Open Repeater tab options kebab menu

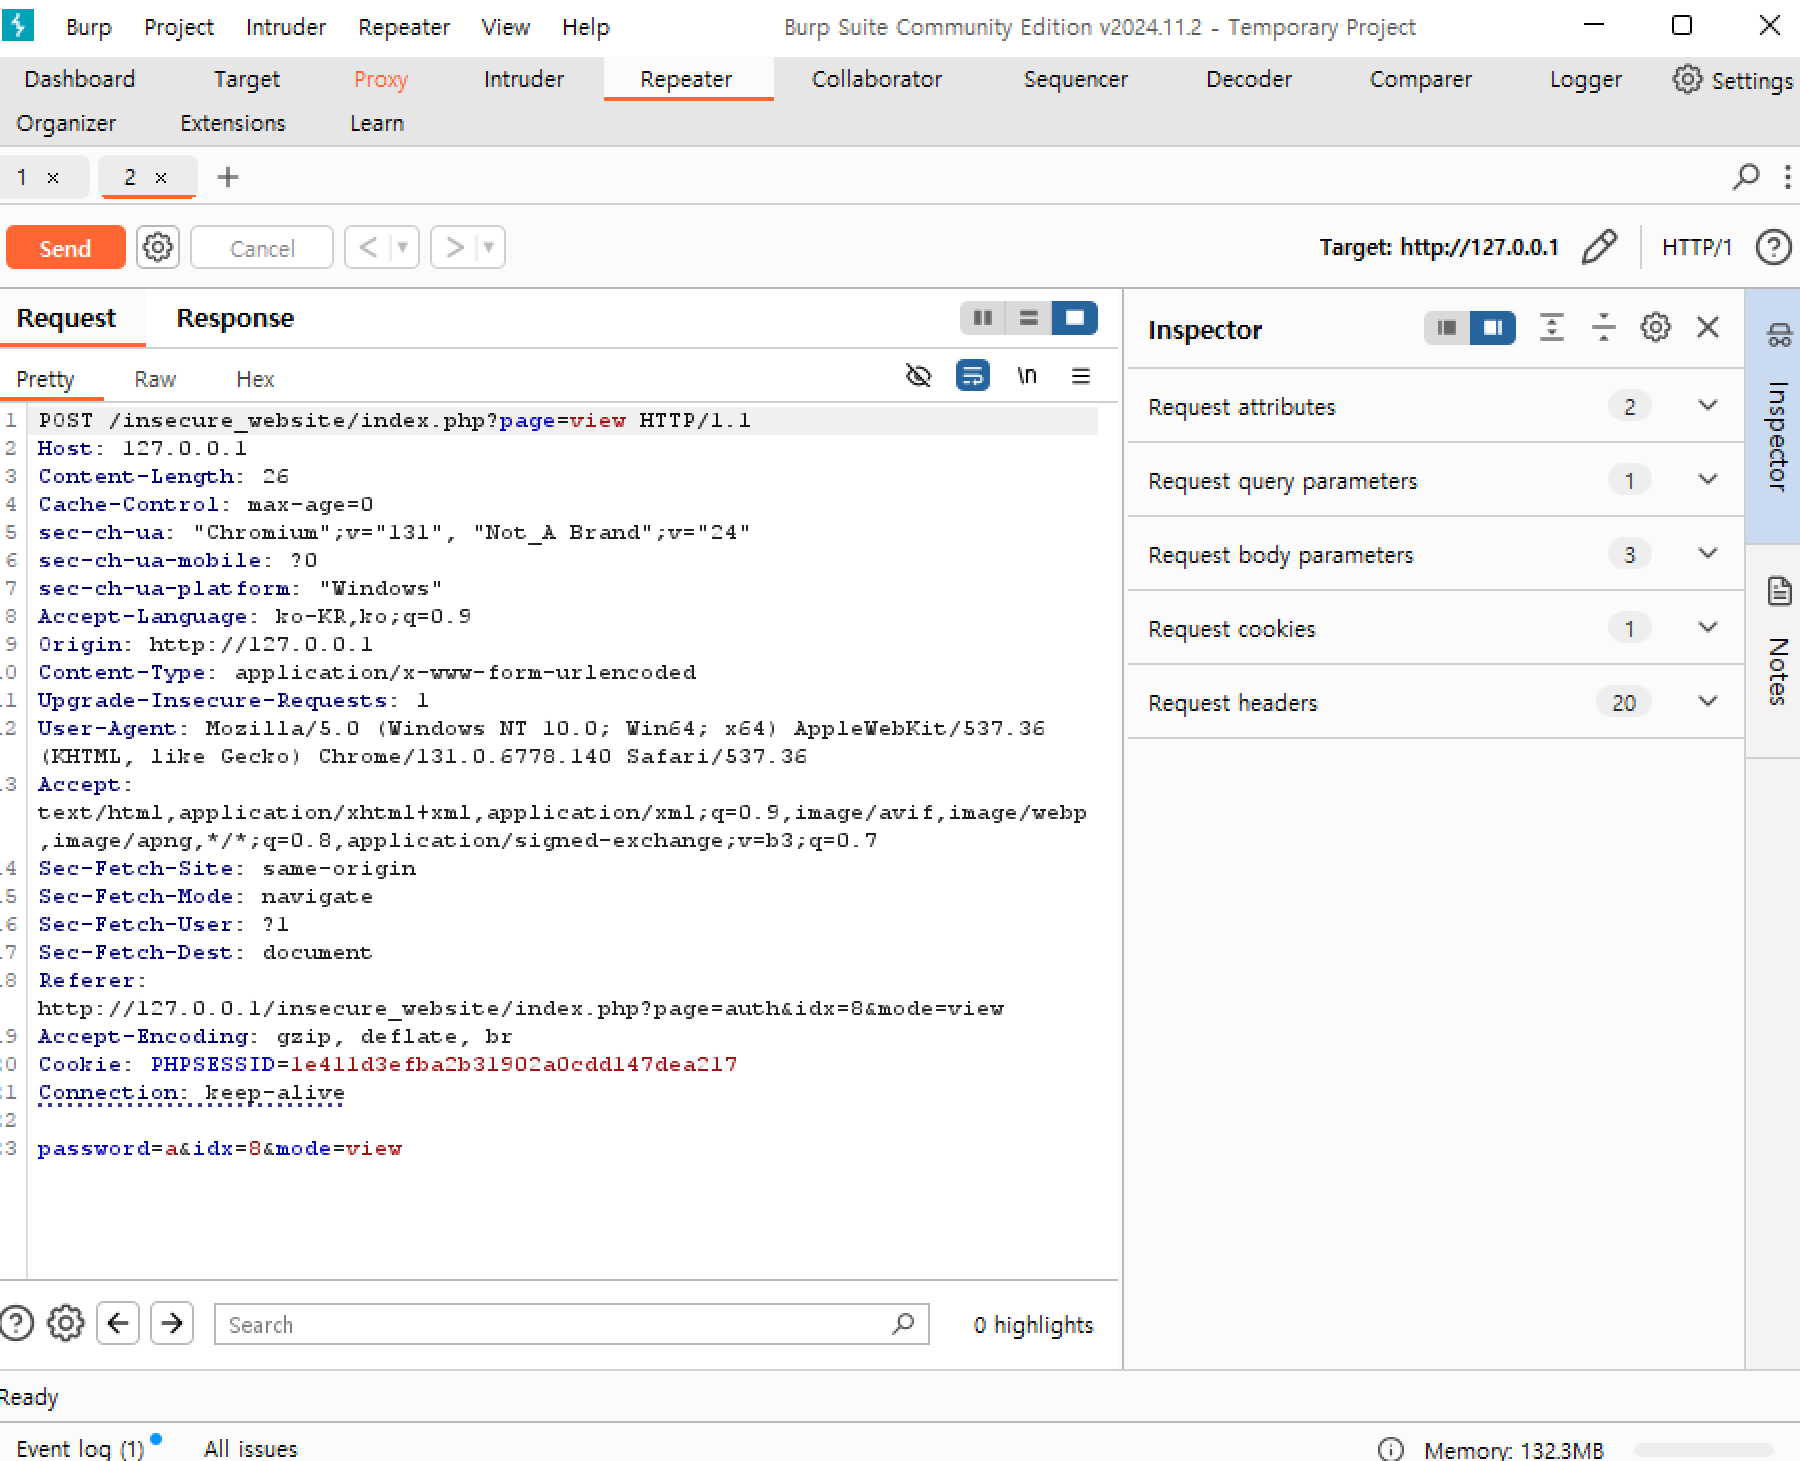tap(1787, 177)
